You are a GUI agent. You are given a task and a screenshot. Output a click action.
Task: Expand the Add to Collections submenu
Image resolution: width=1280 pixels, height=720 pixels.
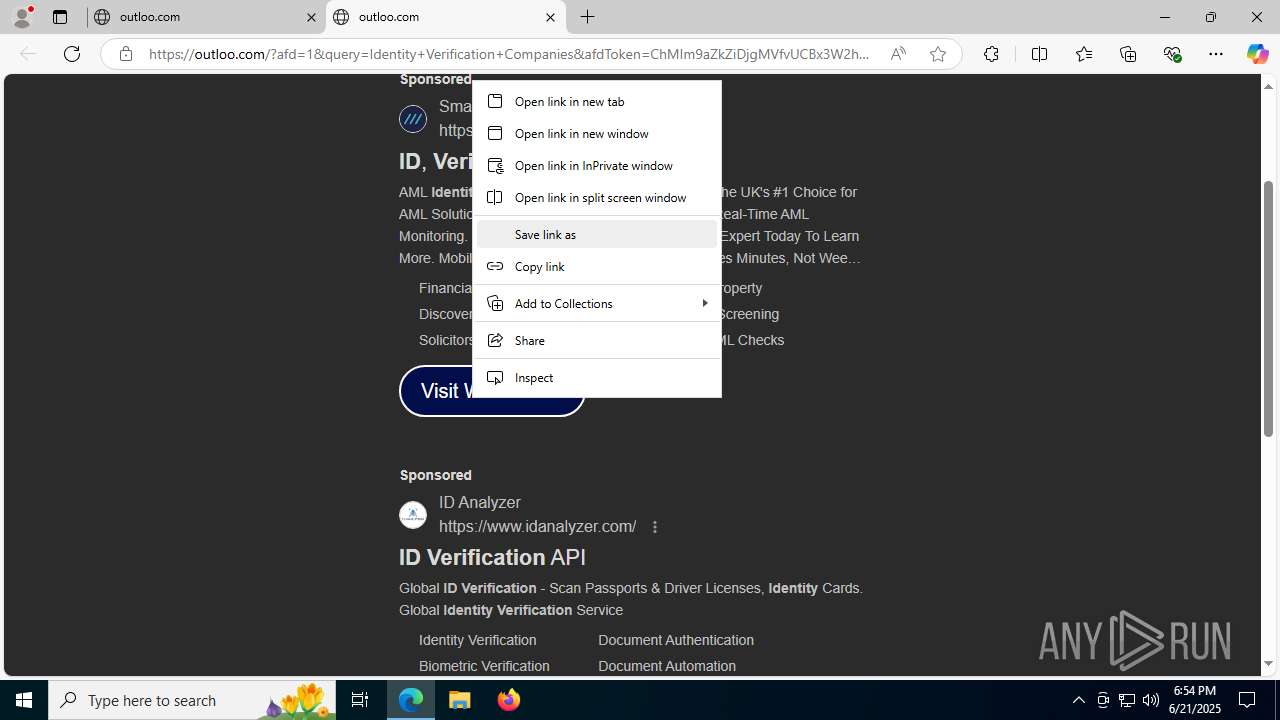[x=597, y=303]
